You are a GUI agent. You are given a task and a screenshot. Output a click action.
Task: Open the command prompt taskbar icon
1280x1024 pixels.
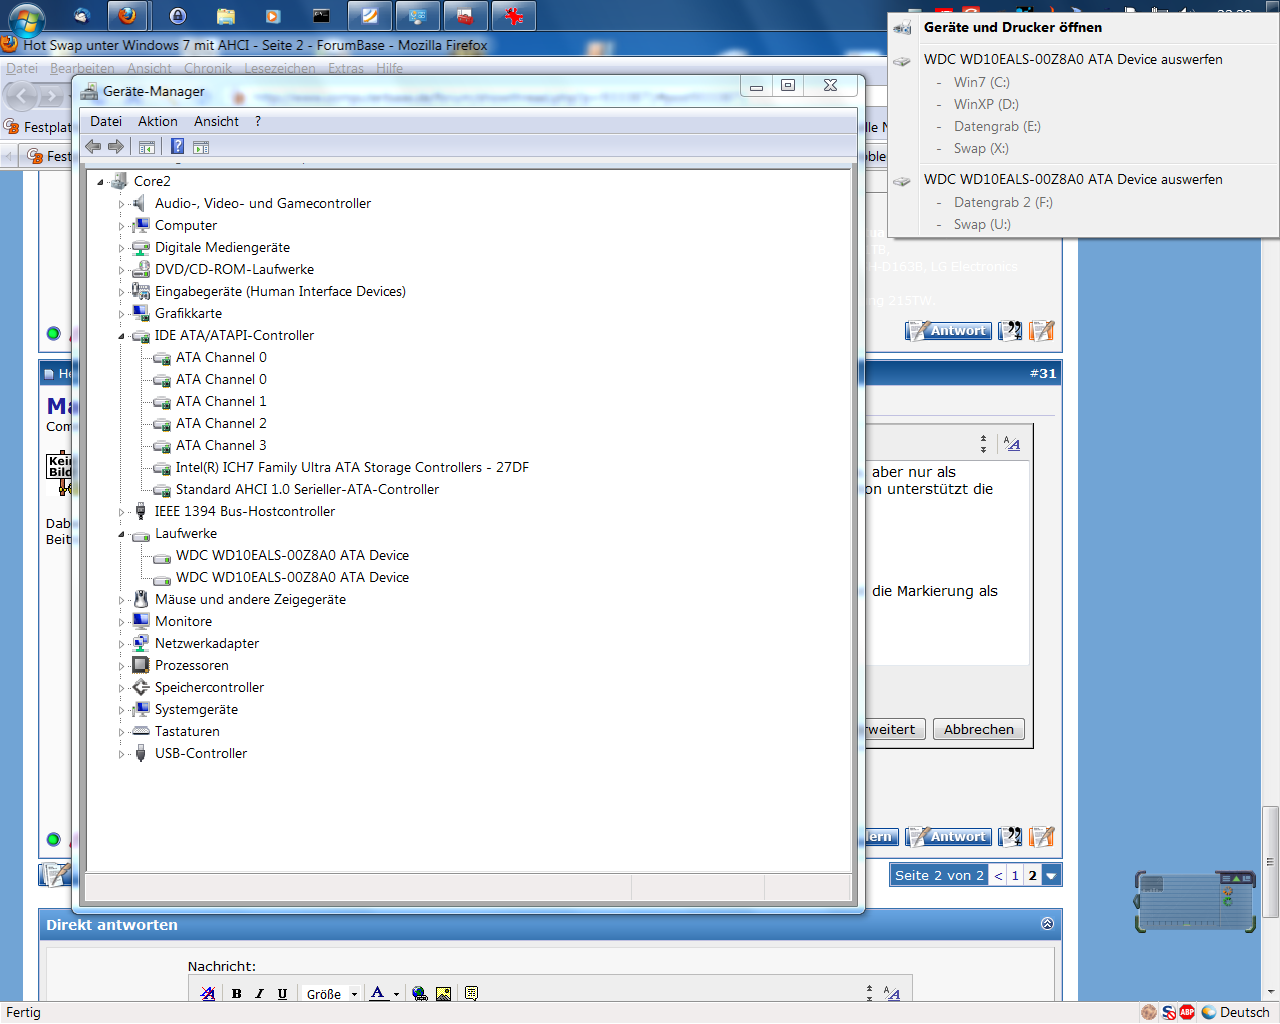(321, 16)
